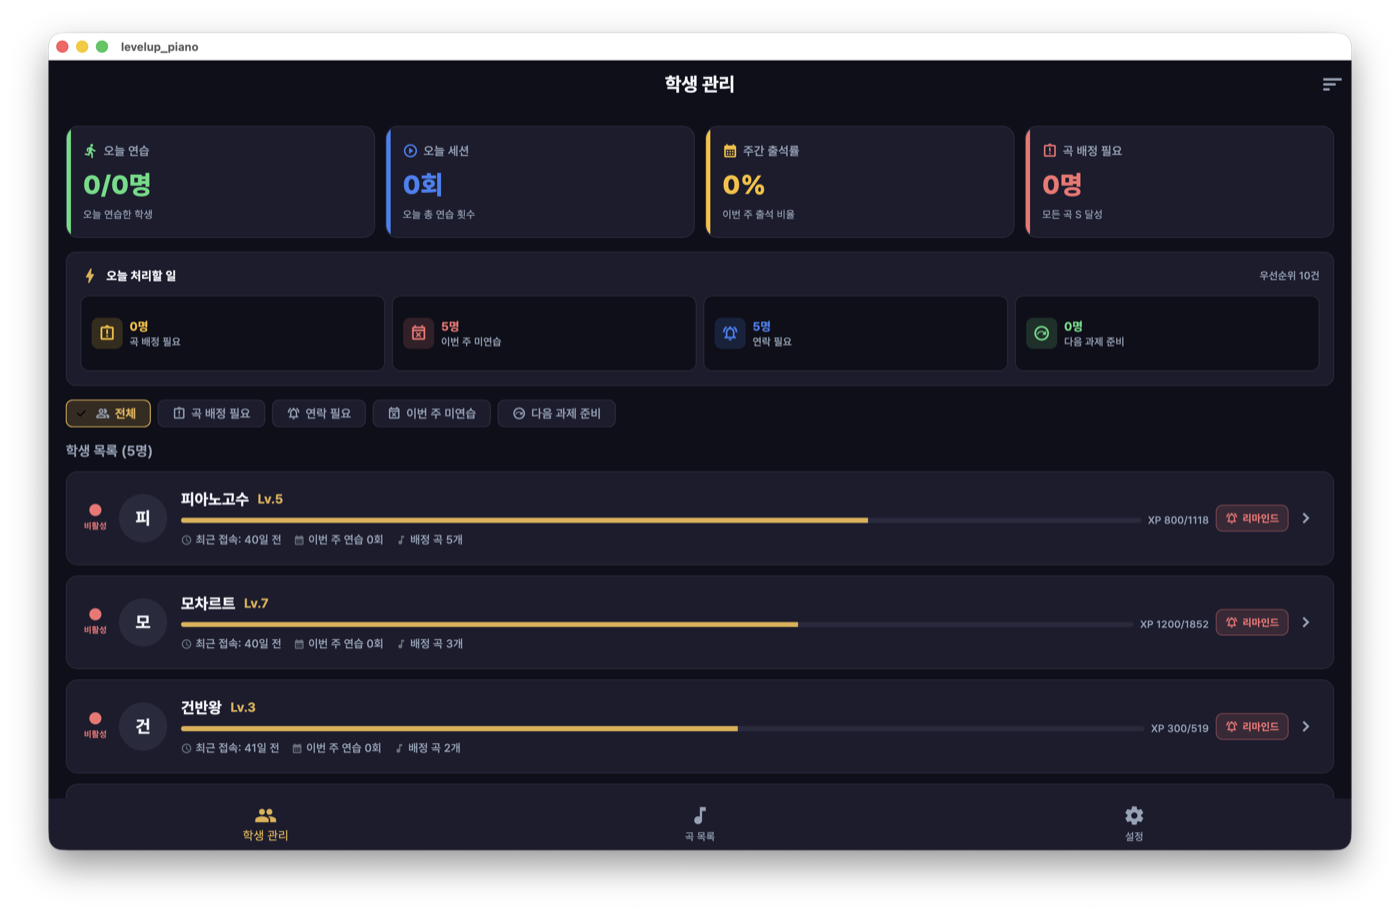Click the red calendar 이번 주 미연습 icon
Viewport: 1400px width, 914px height.
coord(419,333)
